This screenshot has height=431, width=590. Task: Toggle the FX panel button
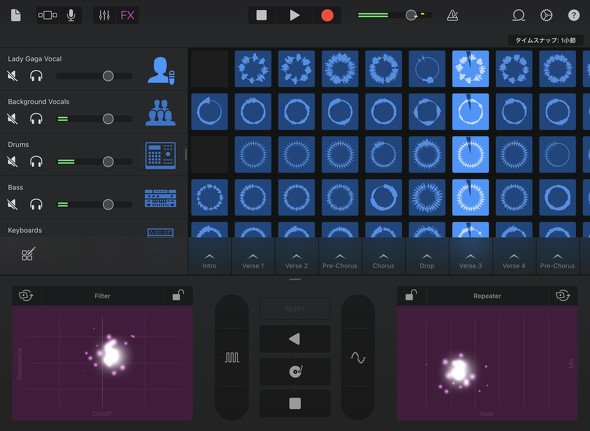127,15
